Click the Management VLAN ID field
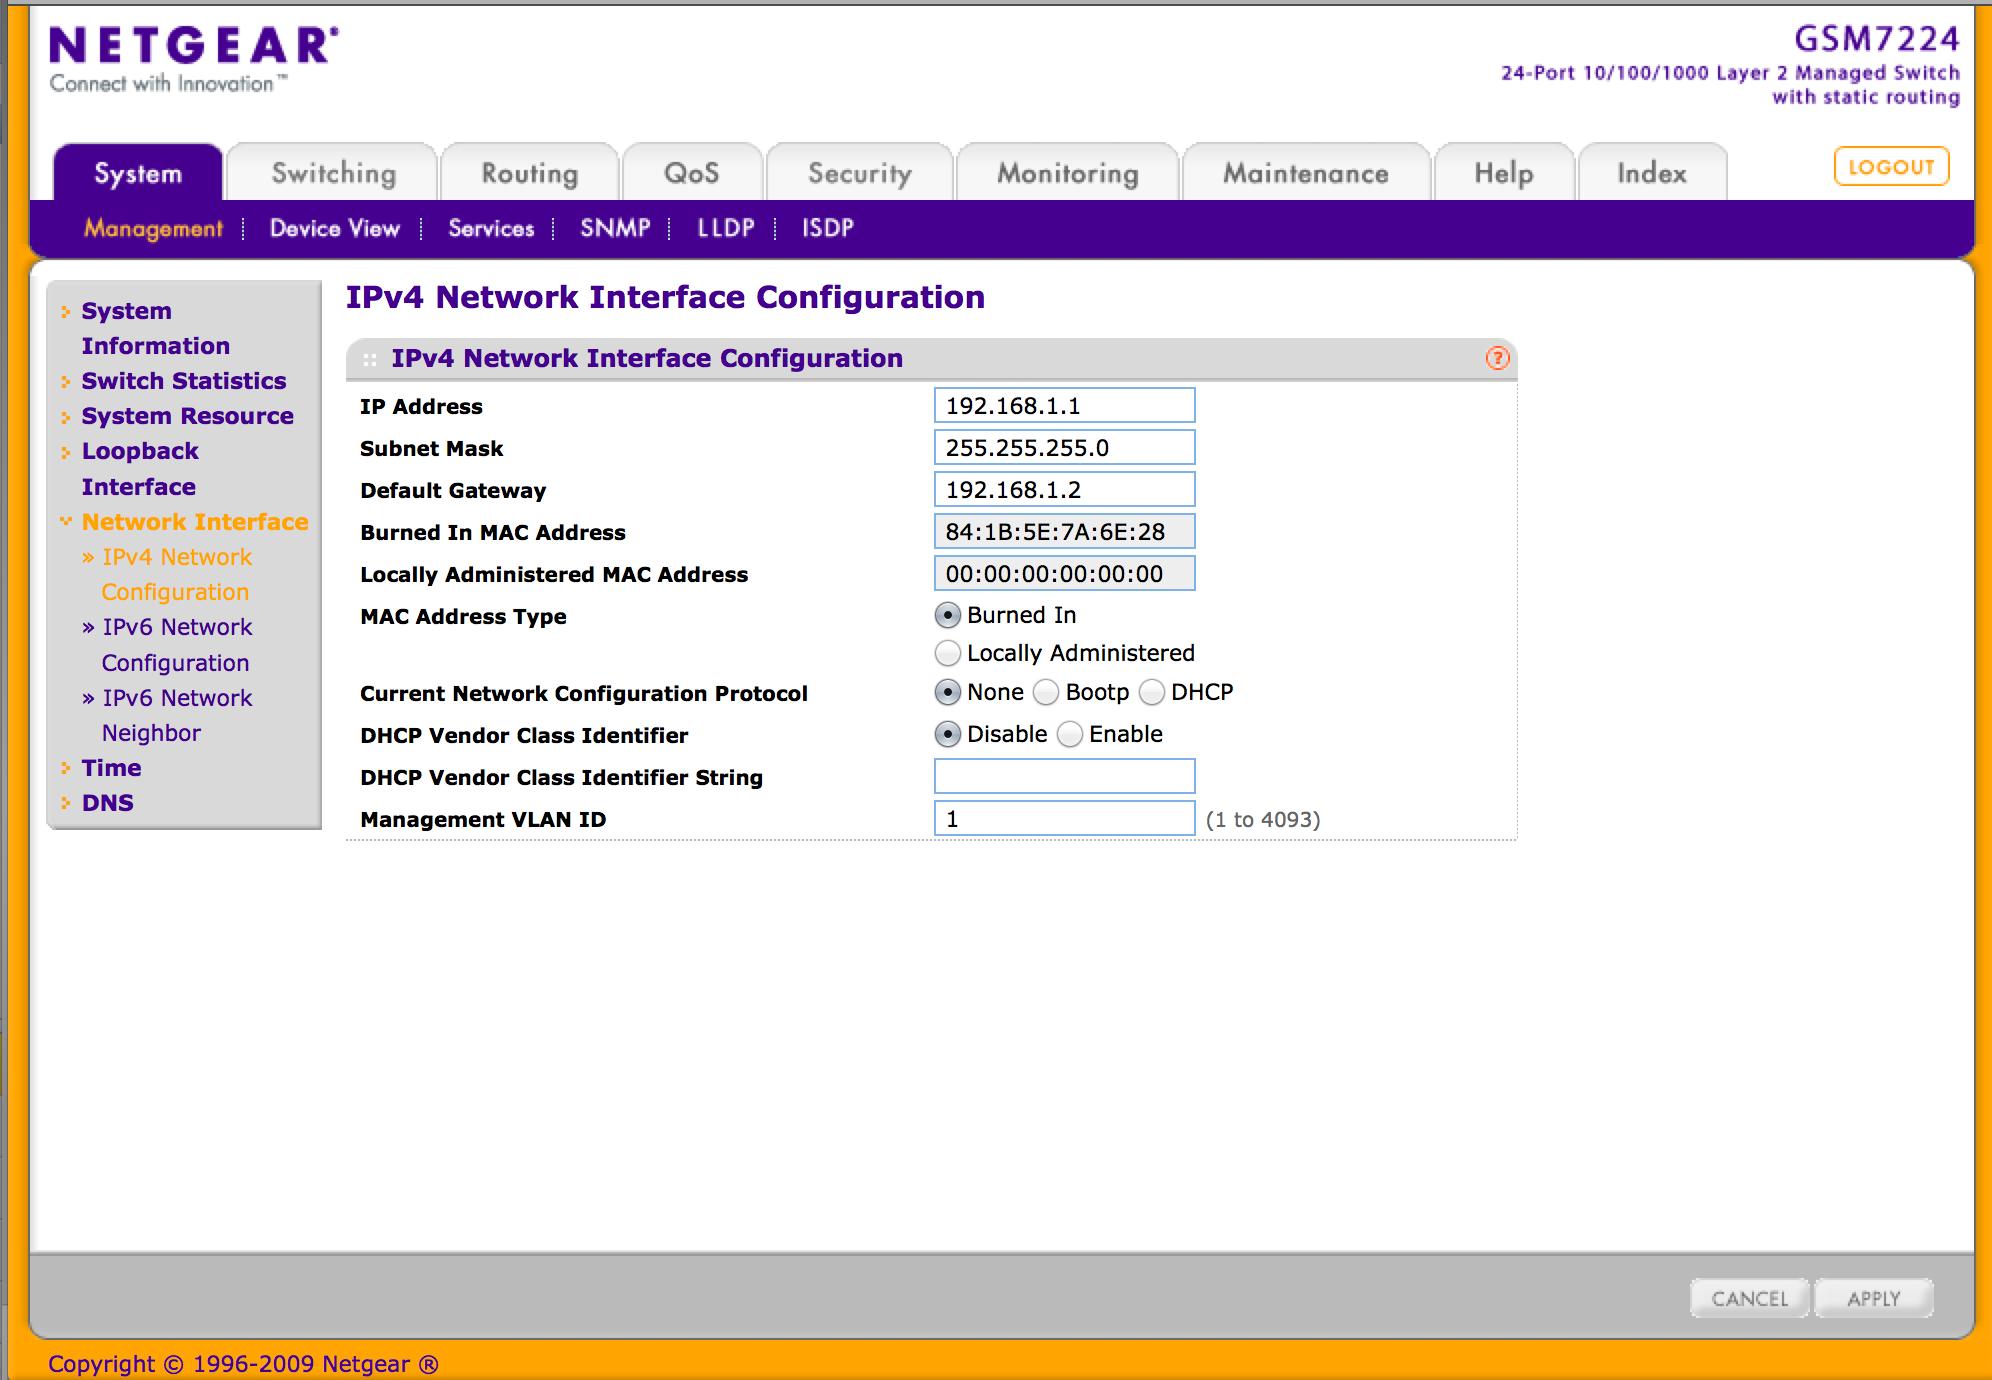Image resolution: width=1992 pixels, height=1380 pixels. [1064, 819]
